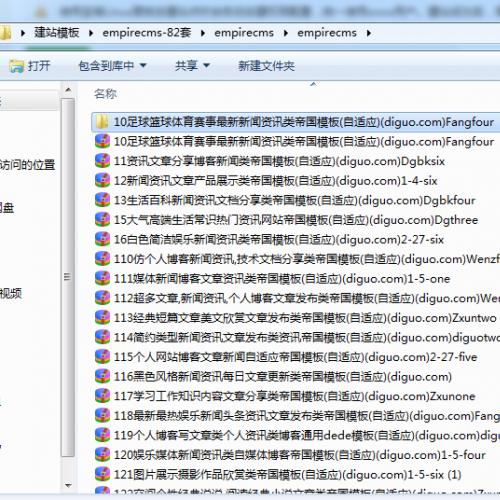Click the archive icon of the 111媒体新闻博客 file

pyautogui.click(x=102, y=279)
